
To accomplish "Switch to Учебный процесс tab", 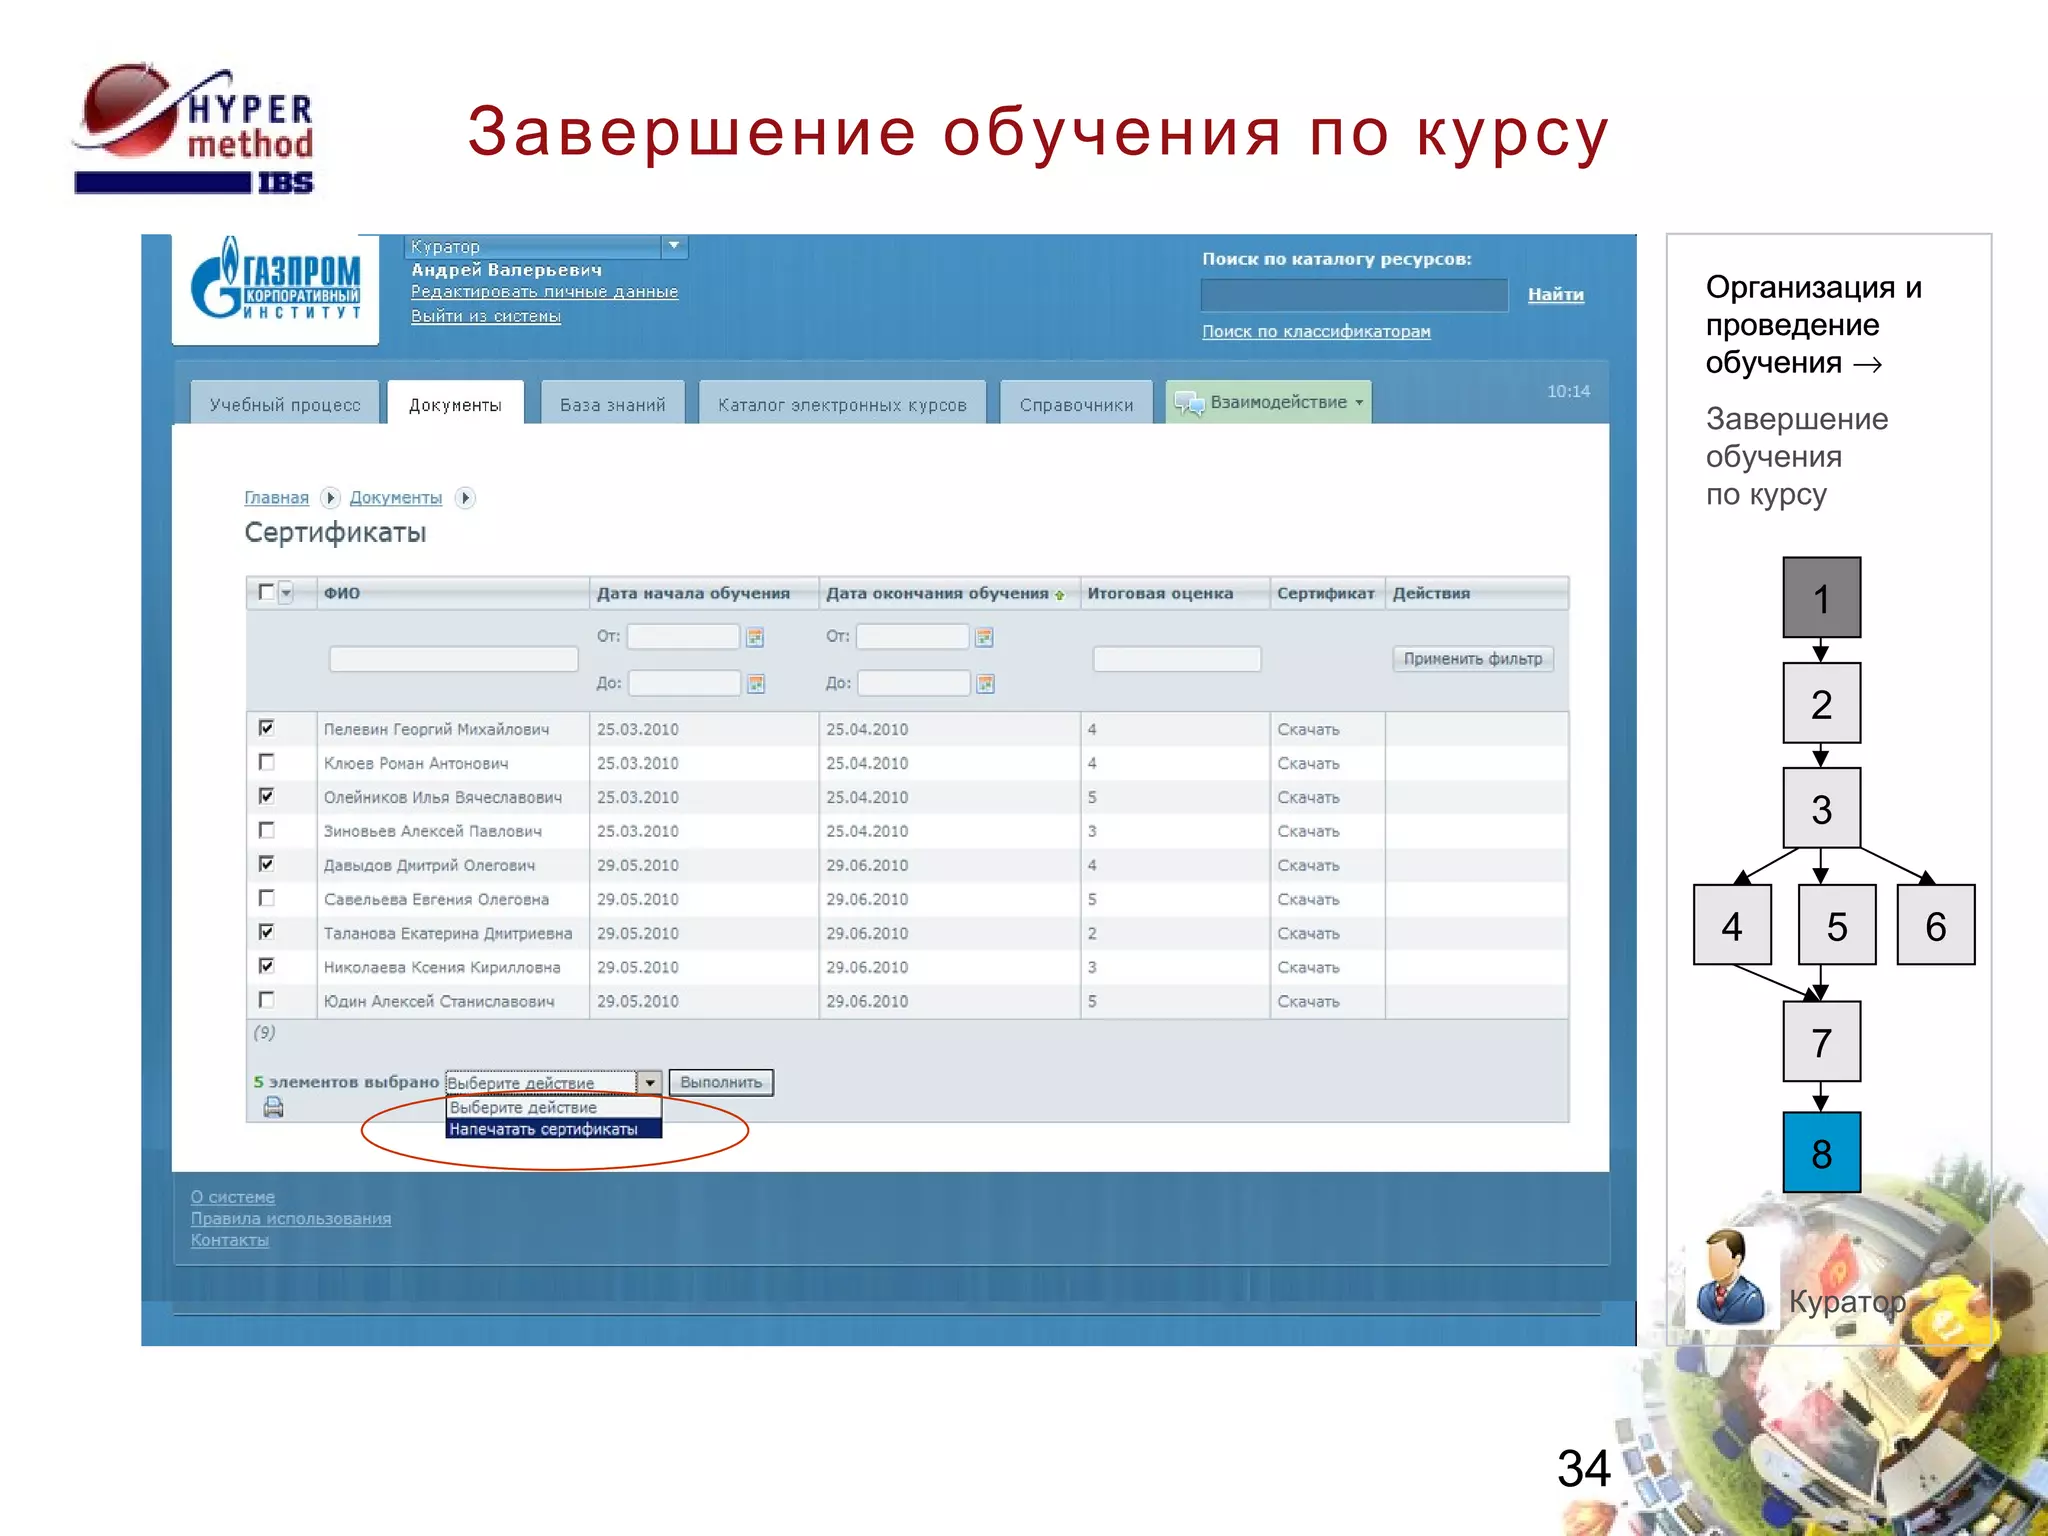I will [285, 404].
